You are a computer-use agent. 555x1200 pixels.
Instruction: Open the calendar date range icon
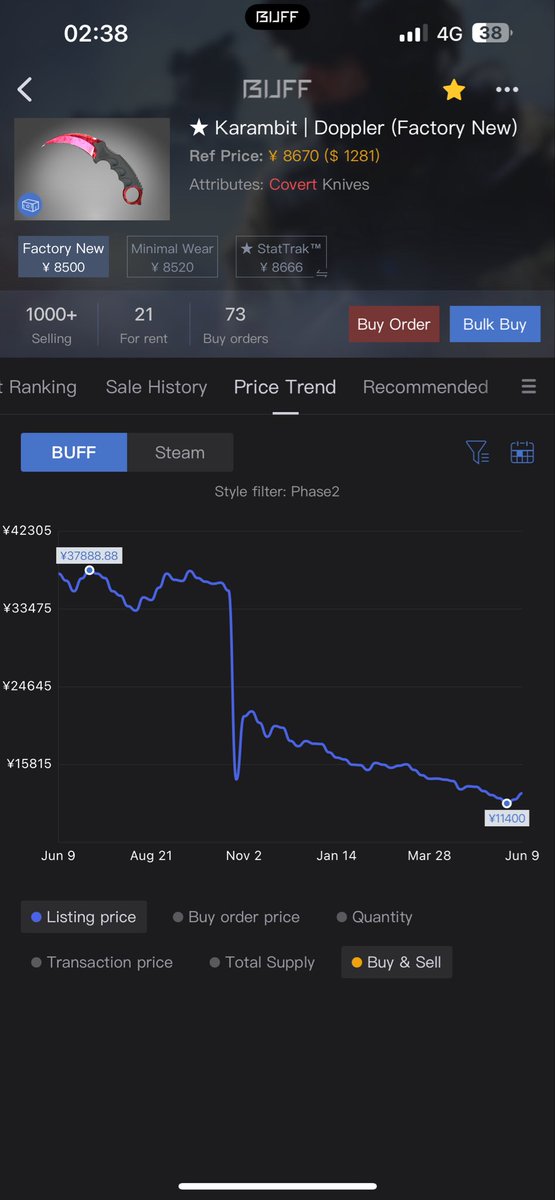[522, 452]
